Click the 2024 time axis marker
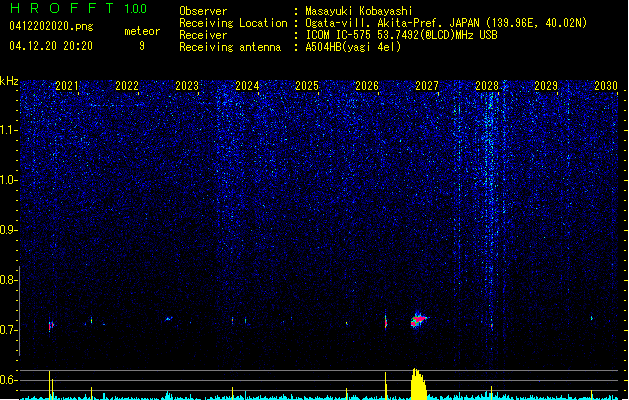Image resolution: width=629 pixels, height=400 pixels. tap(247, 86)
